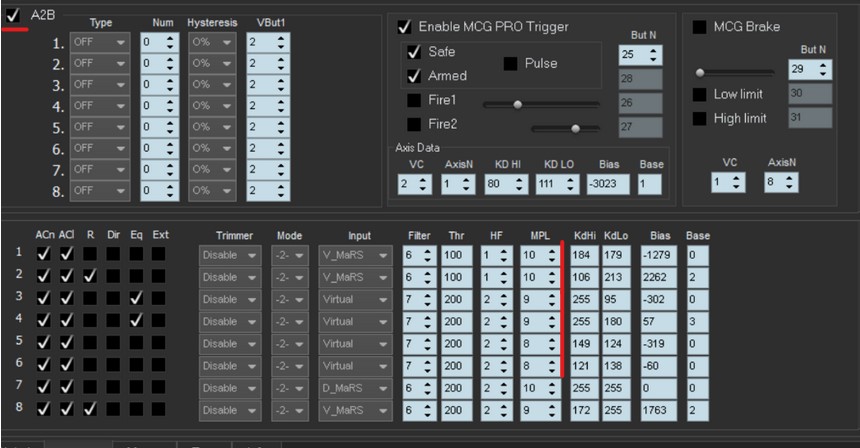Toggle ACn checkbox for axis row 1
The image size is (860, 448).
pyautogui.click(x=43, y=254)
